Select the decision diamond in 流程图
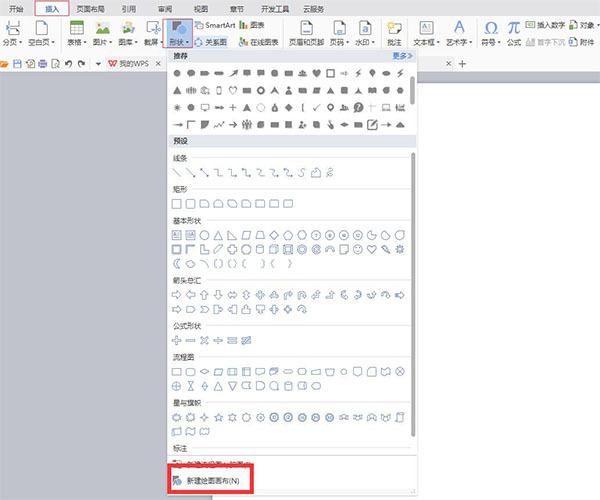The height and width of the screenshot is (500, 600). [204, 371]
